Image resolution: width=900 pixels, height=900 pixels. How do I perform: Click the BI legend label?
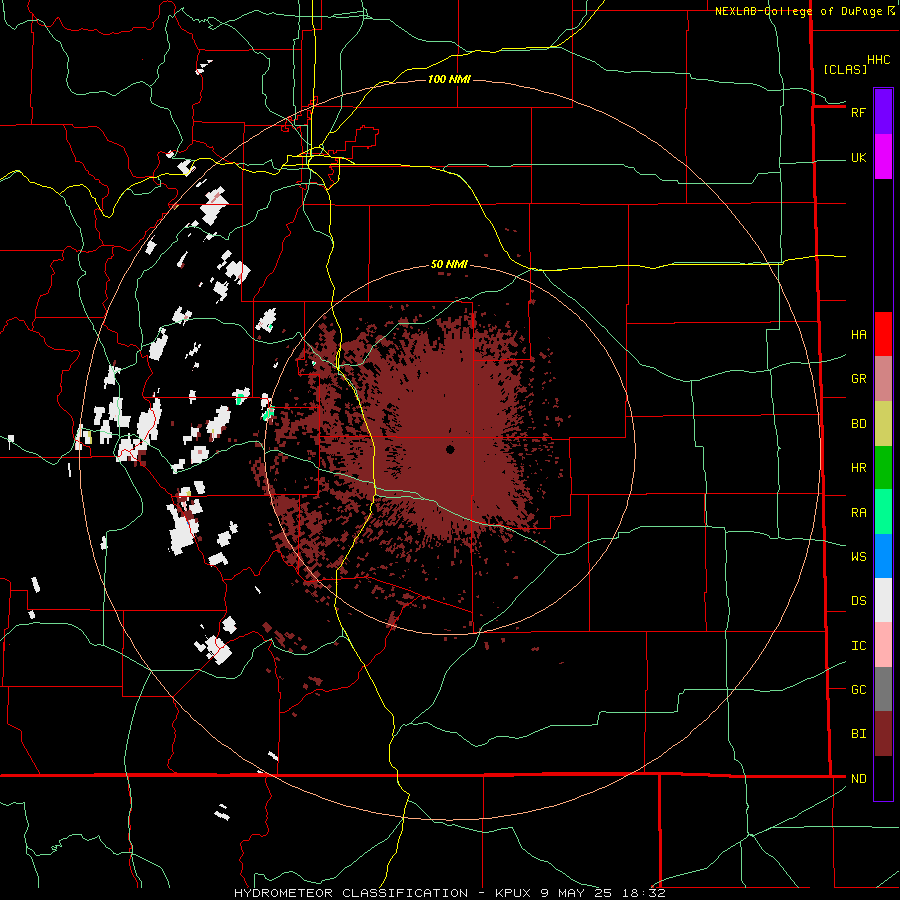(x=858, y=734)
